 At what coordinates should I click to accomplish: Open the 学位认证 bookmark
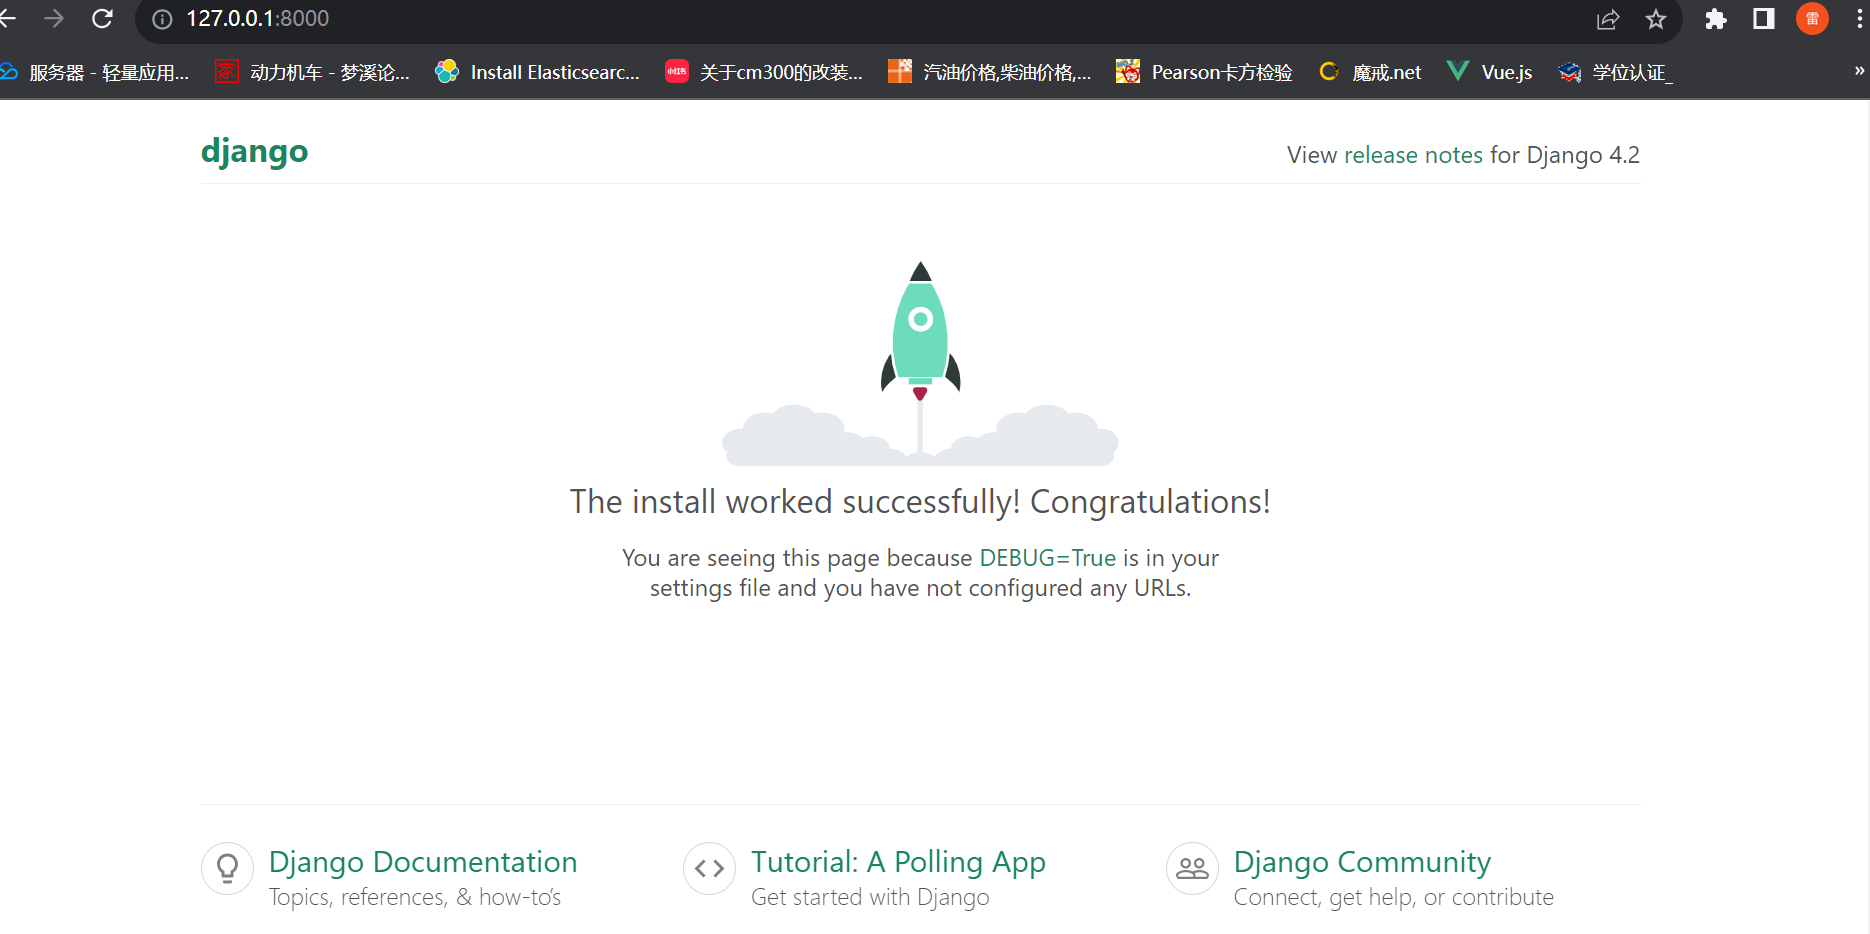[x=1615, y=72]
